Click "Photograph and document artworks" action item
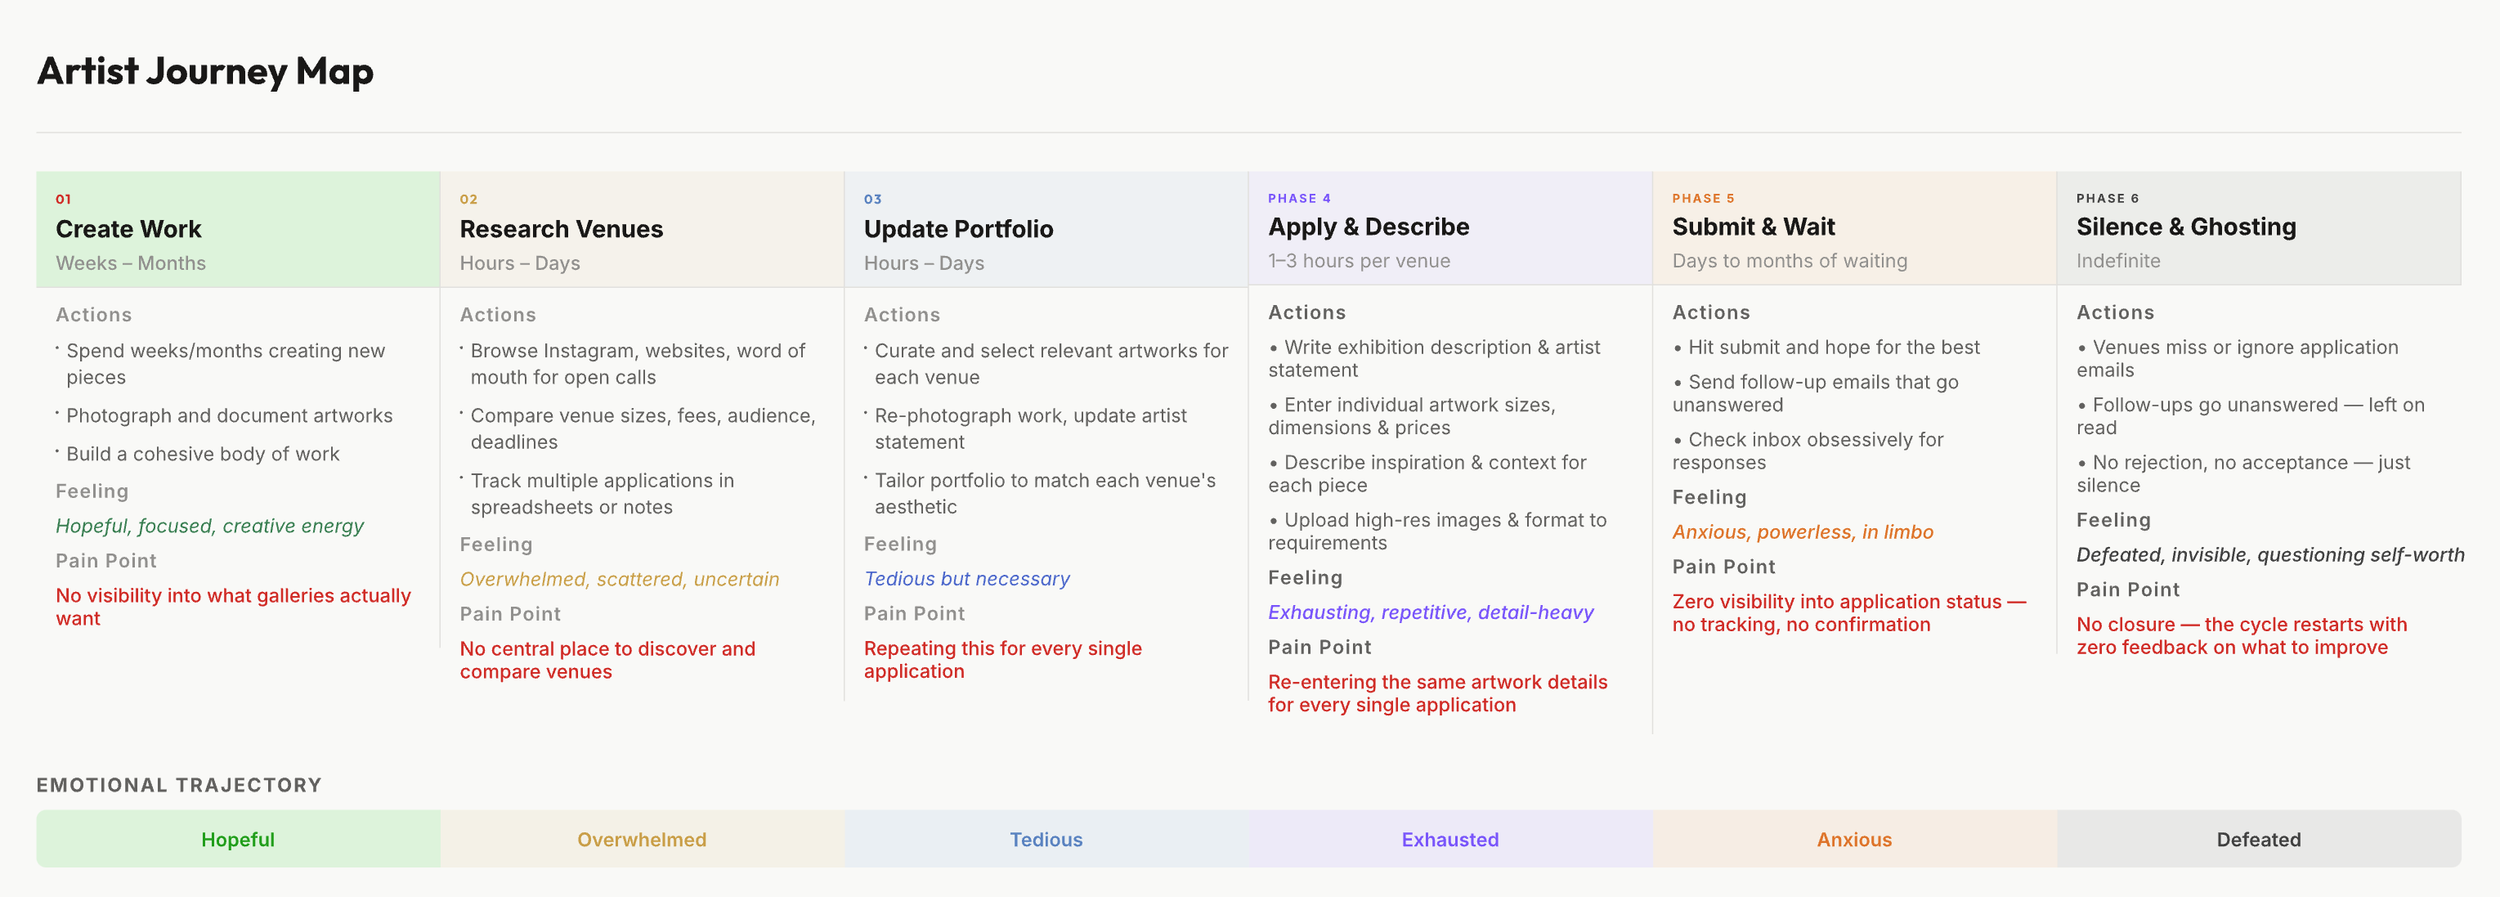The image size is (2500, 897). tap(229, 415)
